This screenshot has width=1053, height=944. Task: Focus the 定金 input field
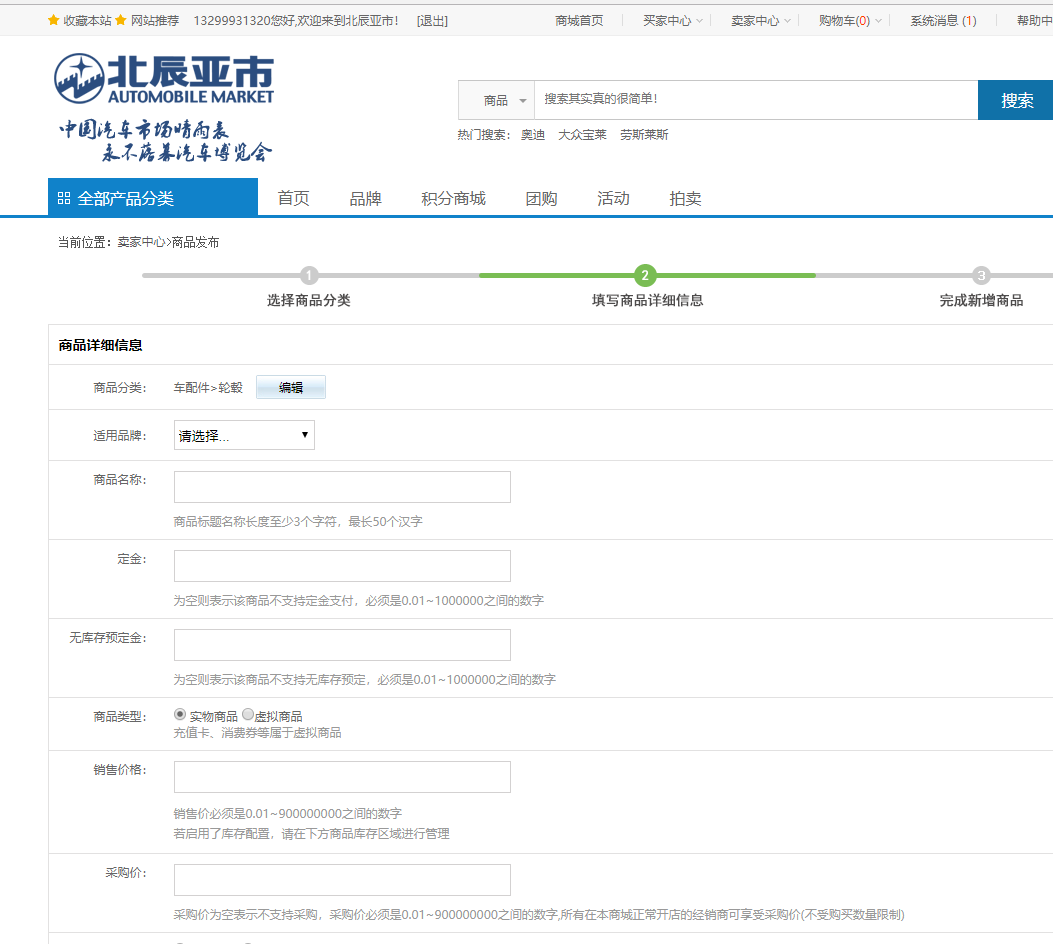click(x=342, y=566)
